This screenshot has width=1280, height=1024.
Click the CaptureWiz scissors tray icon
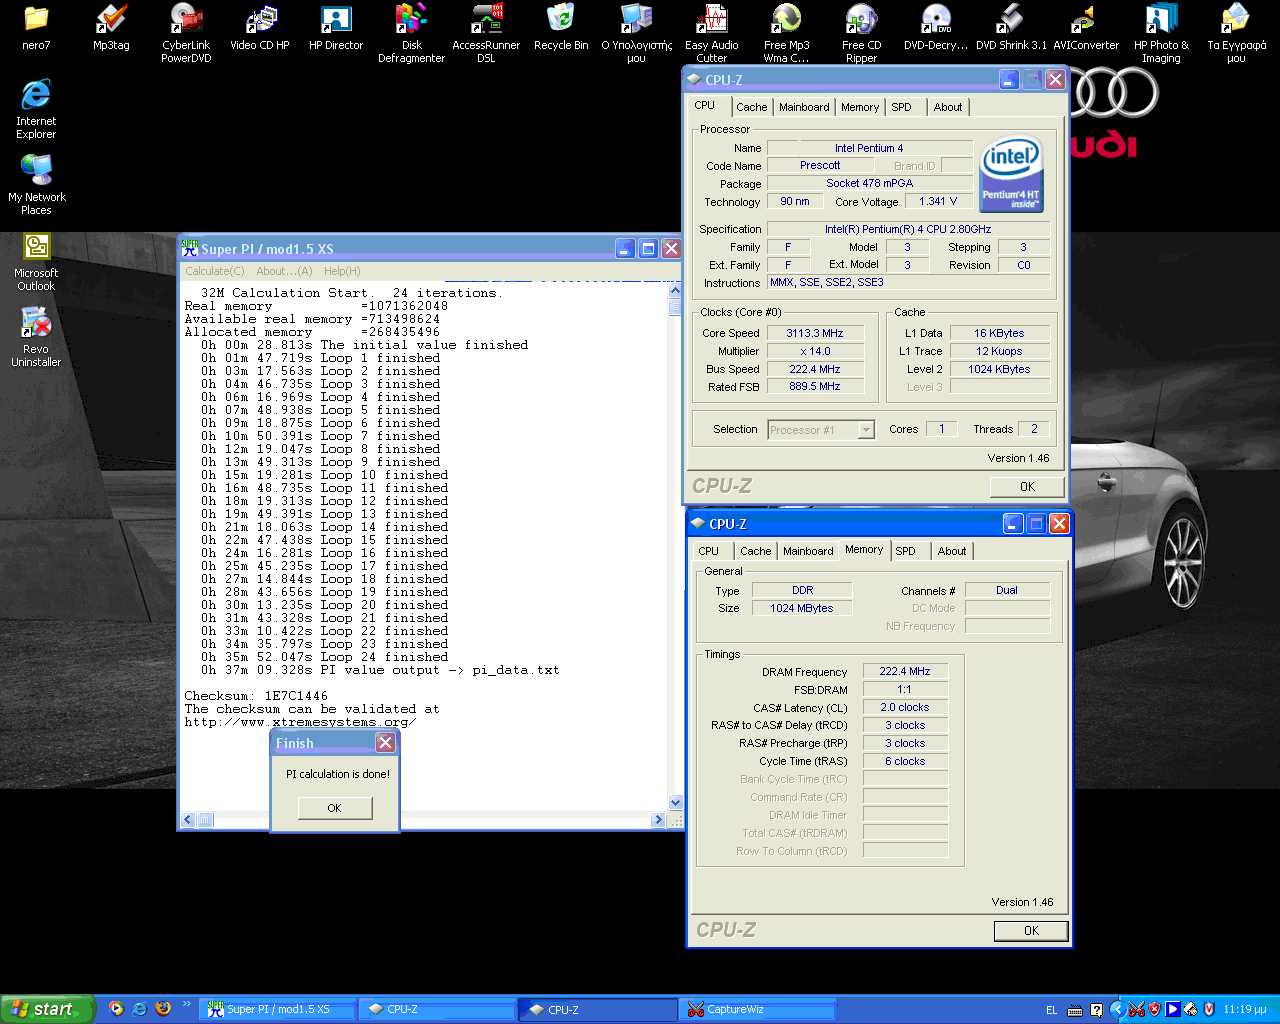[x=1137, y=1010]
